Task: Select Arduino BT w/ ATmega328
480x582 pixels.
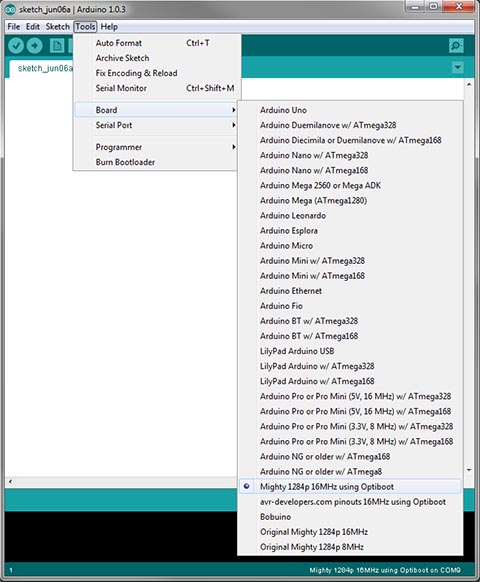Action: pos(350,321)
